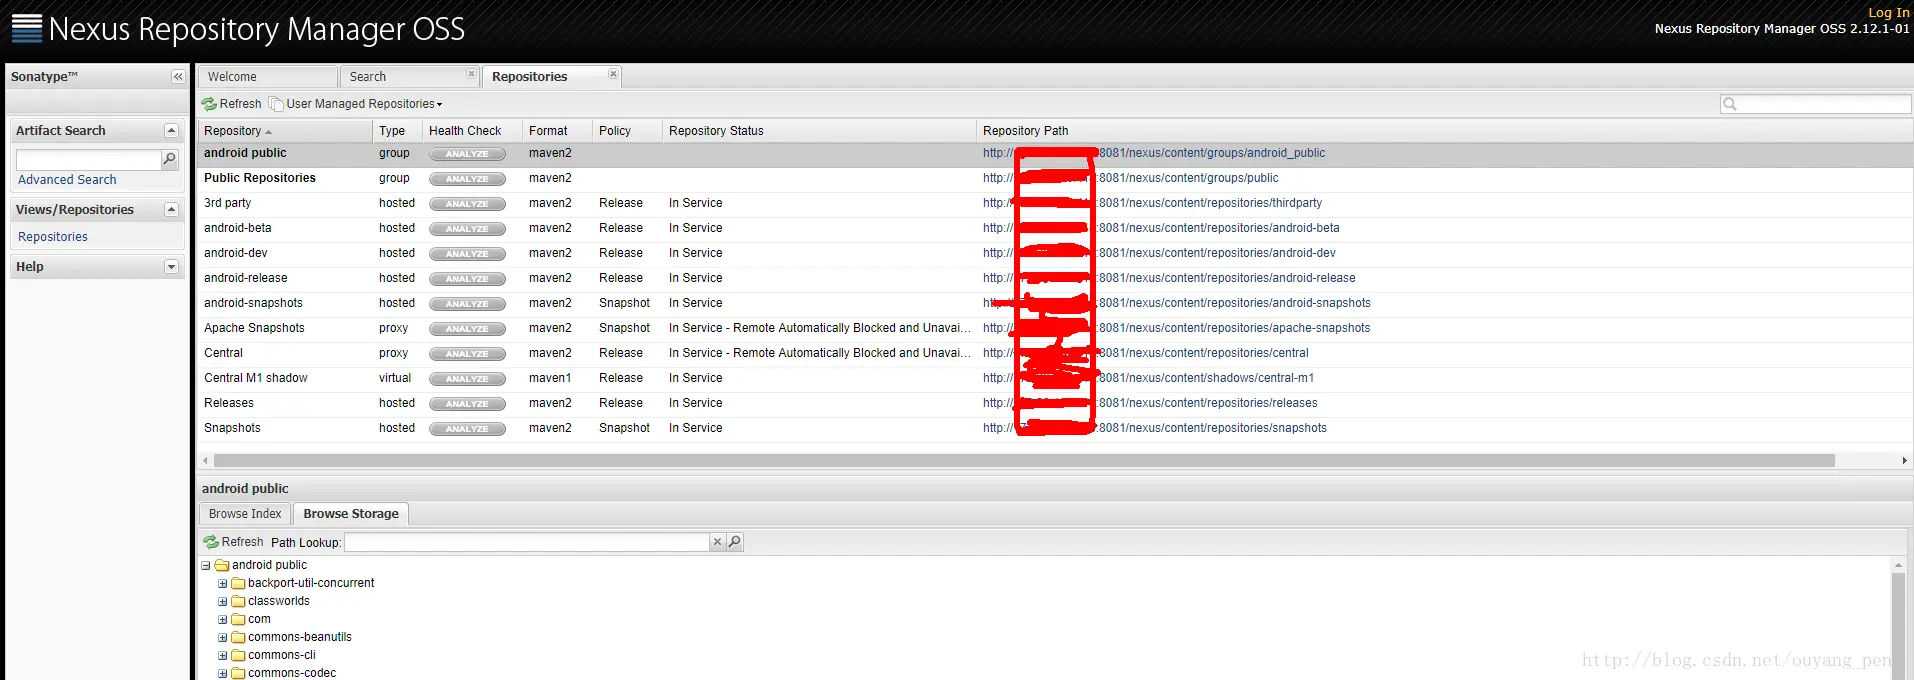Viewport: 1914px width, 680px height.
Task: Focus the Path Lookup input field
Action: [527, 542]
